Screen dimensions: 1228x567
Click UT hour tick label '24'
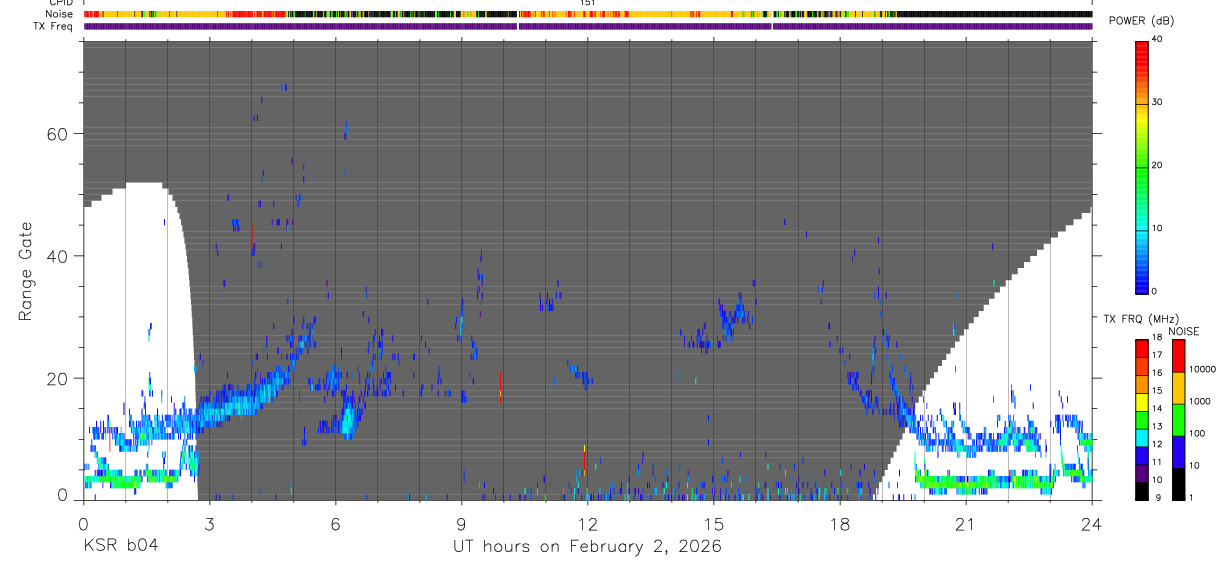click(1092, 523)
